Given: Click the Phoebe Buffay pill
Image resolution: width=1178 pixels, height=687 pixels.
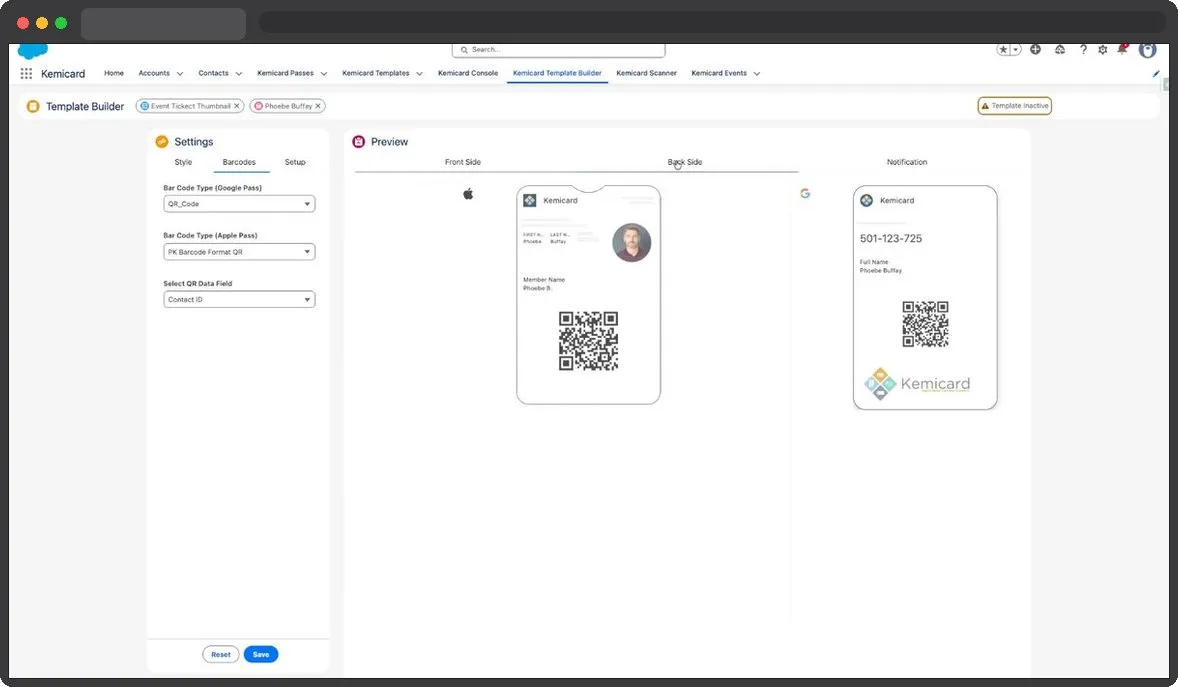Looking at the screenshot, I should (x=288, y=106).
